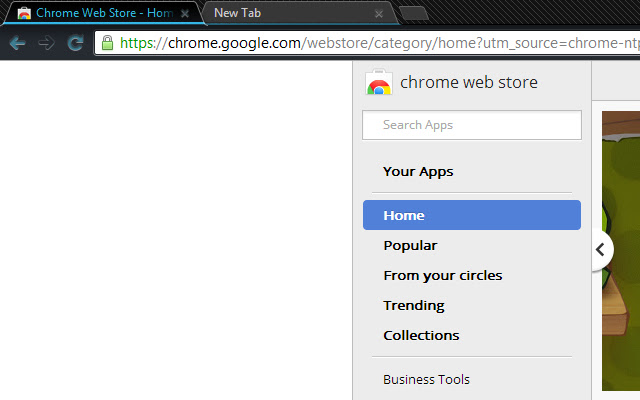Click the green HTTPS lock icon
The width and height of the screenshot is (640, 400).
107,43
